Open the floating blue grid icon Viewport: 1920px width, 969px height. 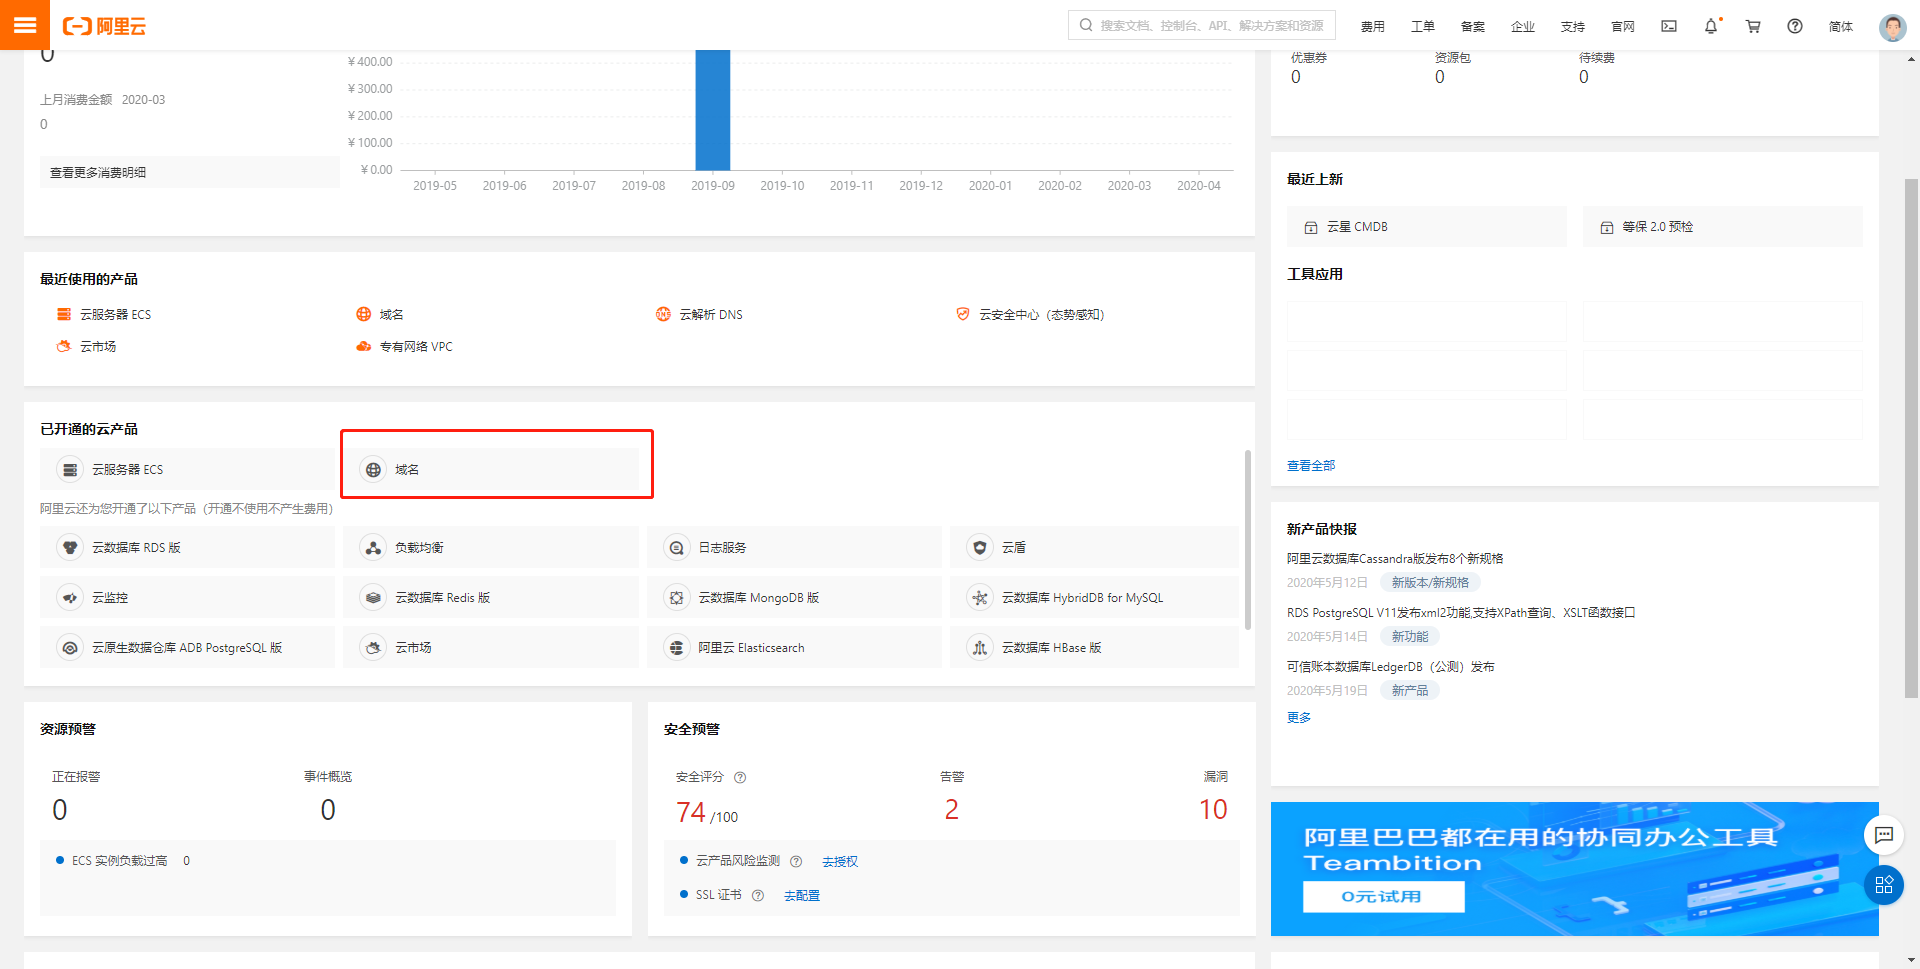pos(1884,885)
